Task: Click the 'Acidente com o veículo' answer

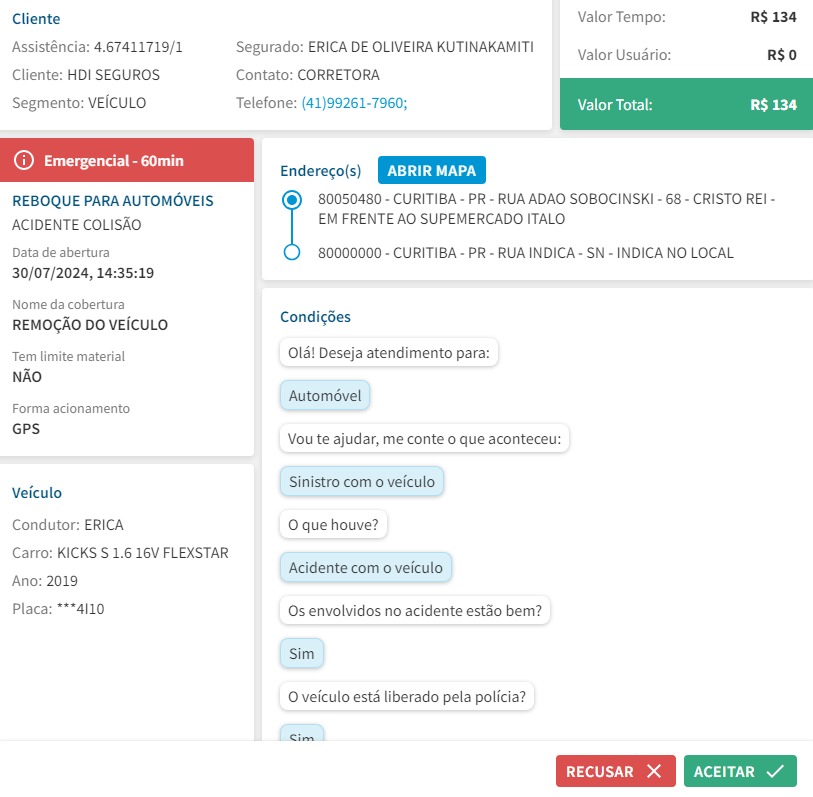Action: (365, 568)
